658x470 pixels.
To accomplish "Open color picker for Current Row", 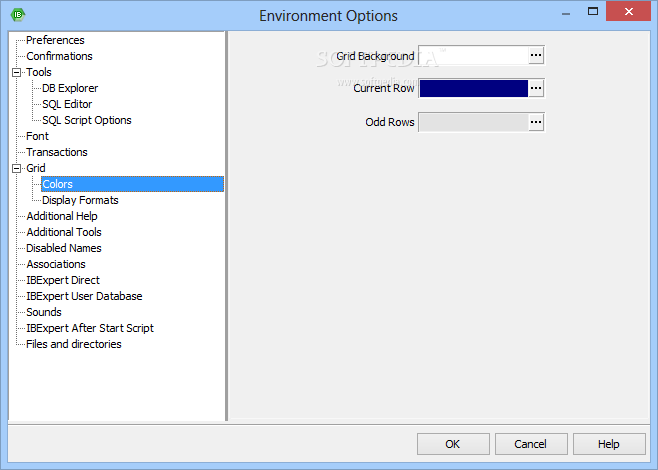I will pyautogui.click(x=536, y=88).
